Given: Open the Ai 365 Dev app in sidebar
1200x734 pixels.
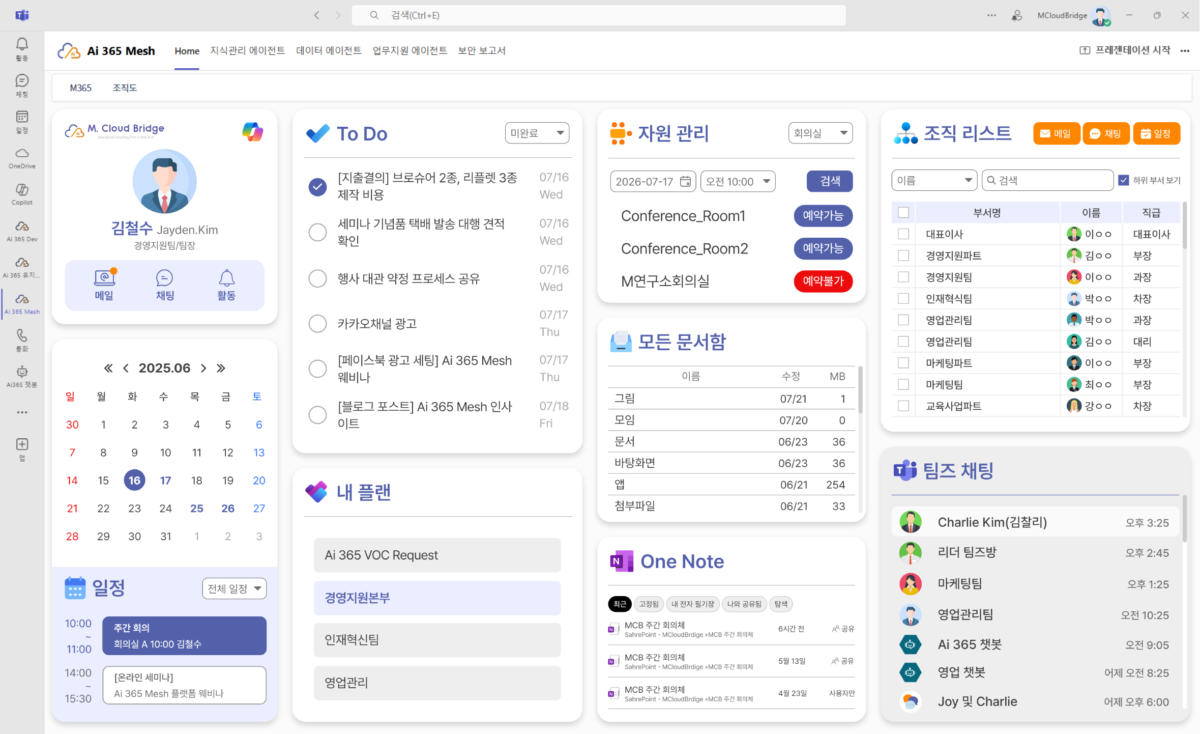Looking at the screenshot, I should 22,231.
